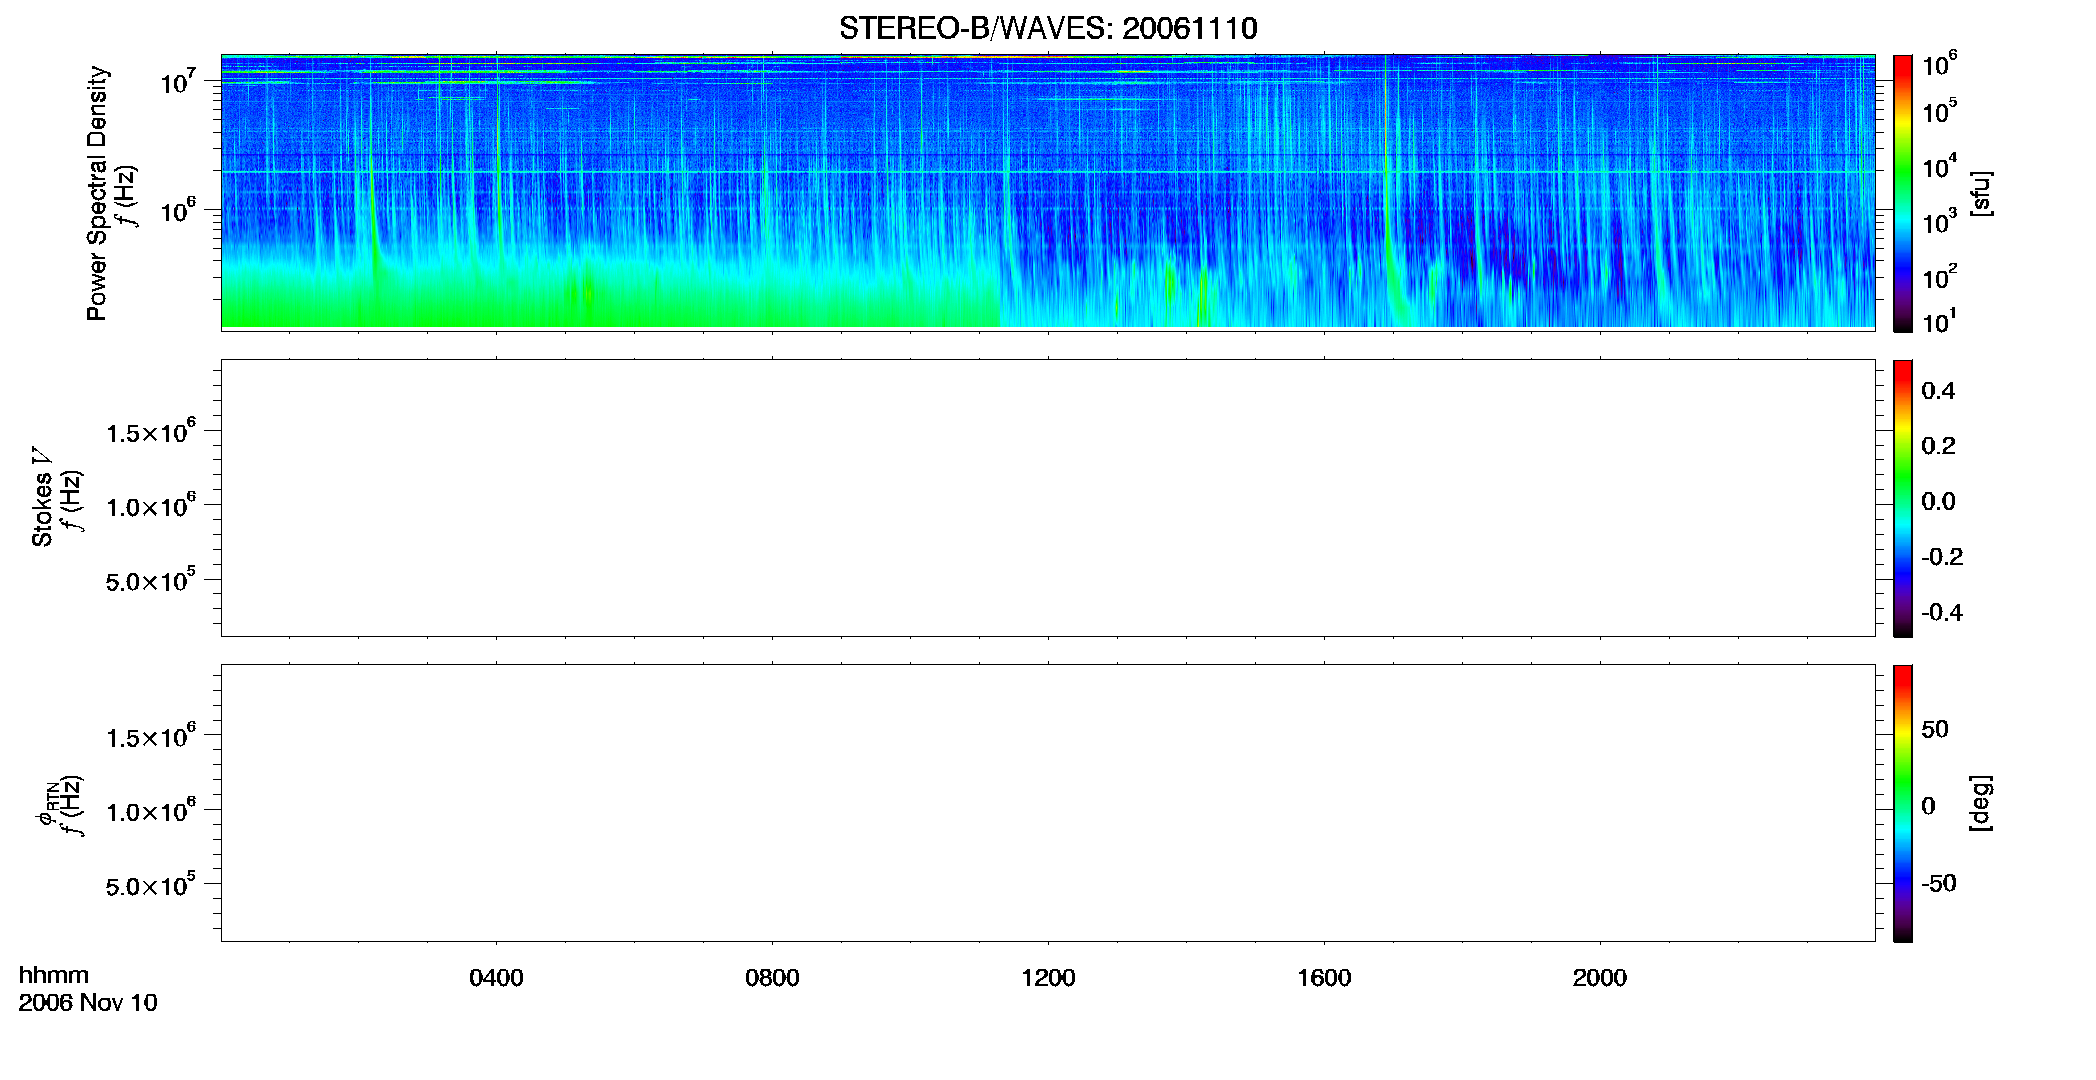2096x1080 pixels.
Task: Click the phi RTN angle colorbar
Action: point(1903,803)
